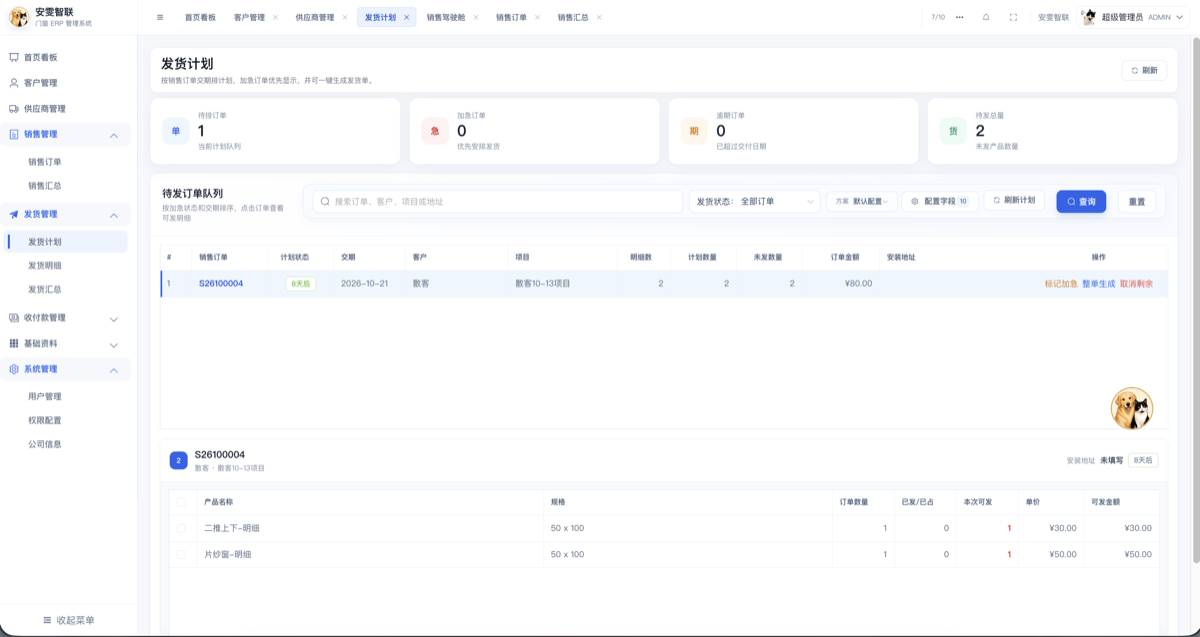The height and width of the screenshot is (637, 1200).
Task: Close the 发货计划 tab
Action: [406, 17]
